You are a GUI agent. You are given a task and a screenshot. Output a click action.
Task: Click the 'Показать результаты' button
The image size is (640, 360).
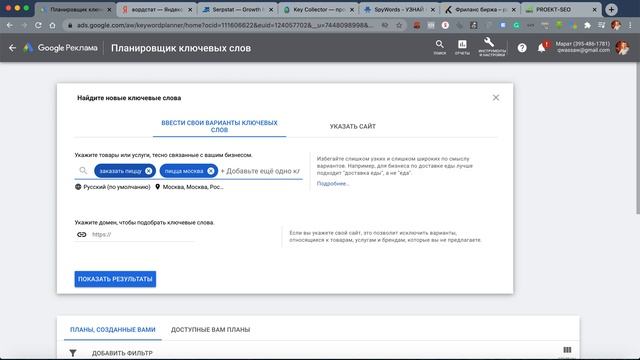(115, 279)
